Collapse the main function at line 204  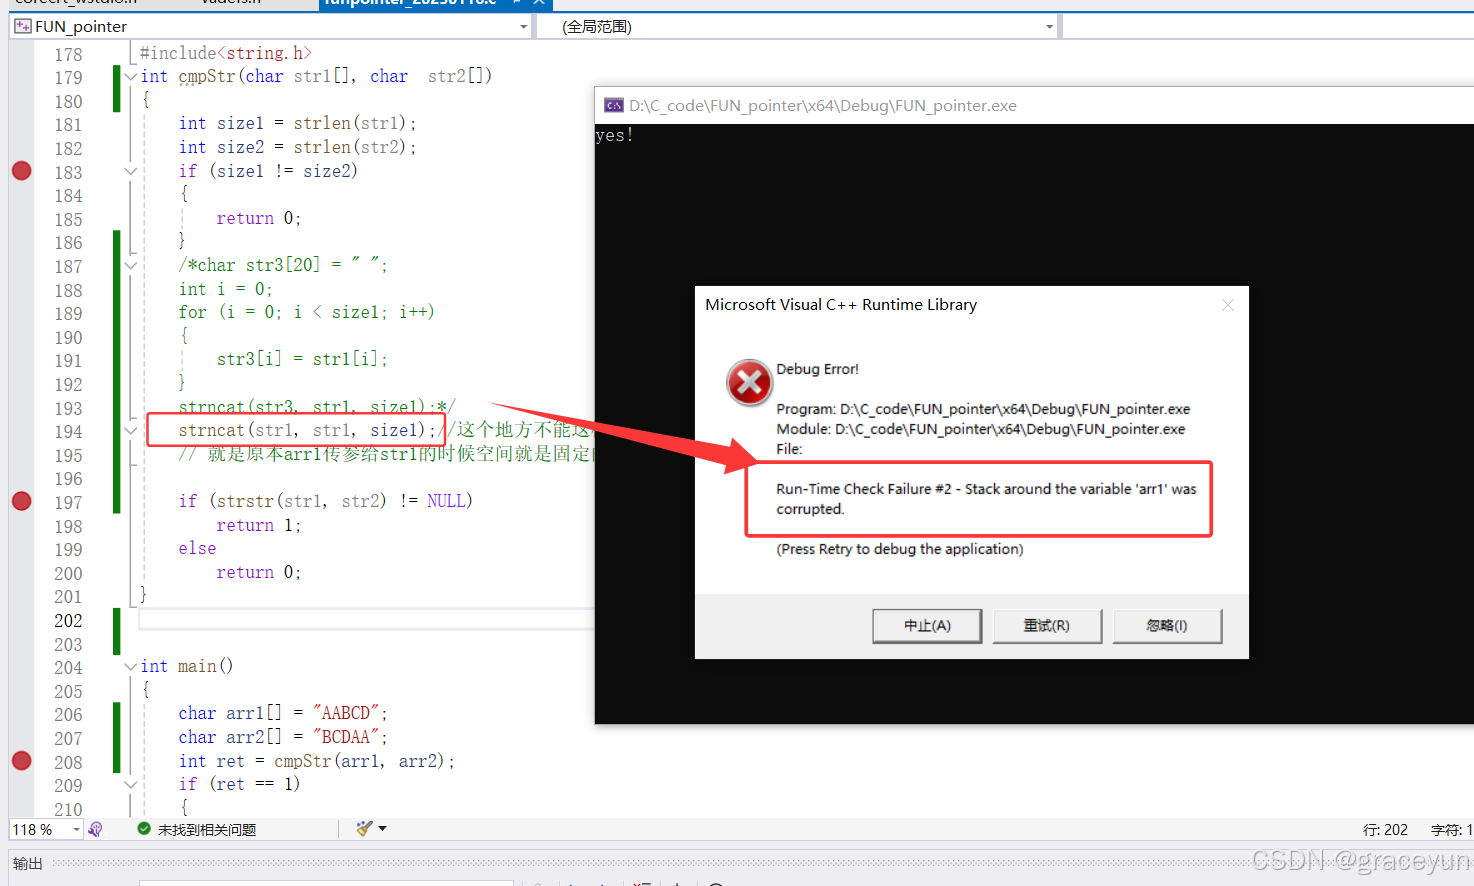click(x=130, y=666)
